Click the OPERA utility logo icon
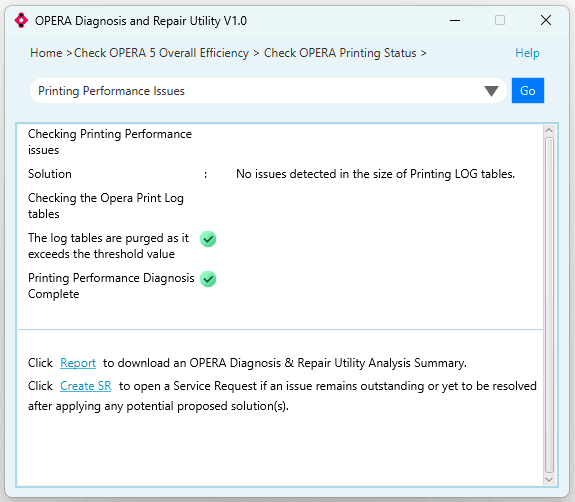 pos(21,20)
